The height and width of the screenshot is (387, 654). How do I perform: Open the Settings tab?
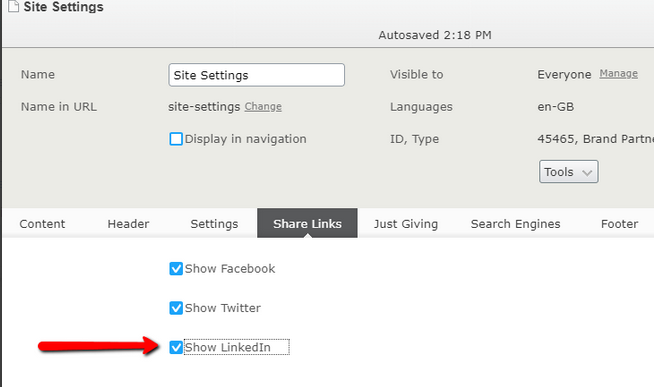(214, 224)
